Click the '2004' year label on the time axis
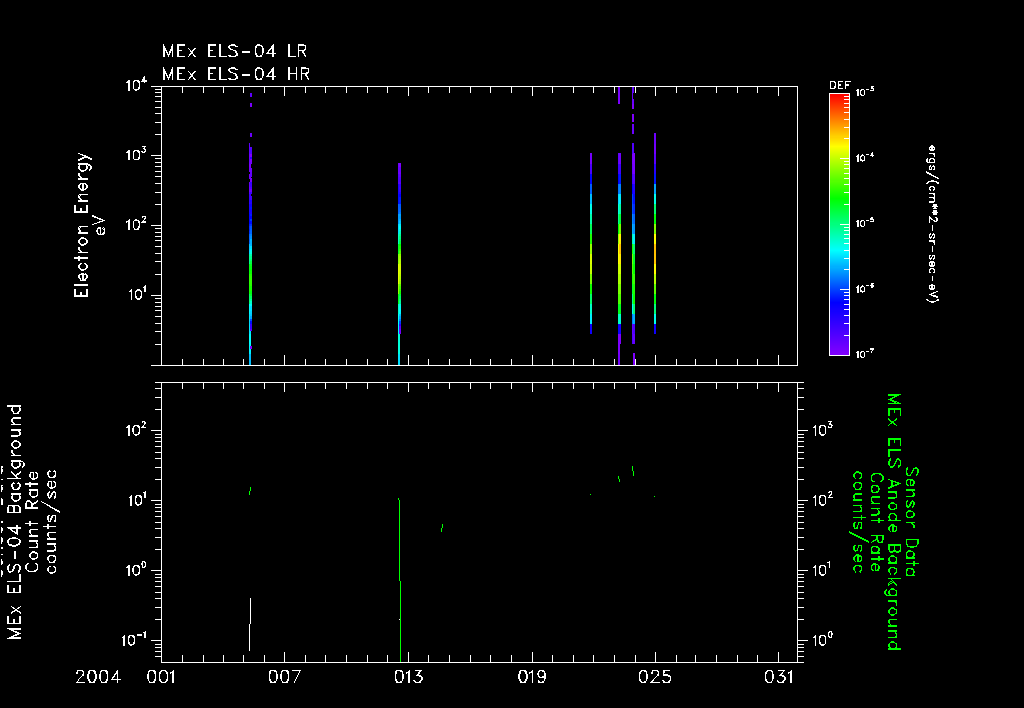Image resolution: width=1024 pixels, height=708 pixels. (x=98, y=677)
